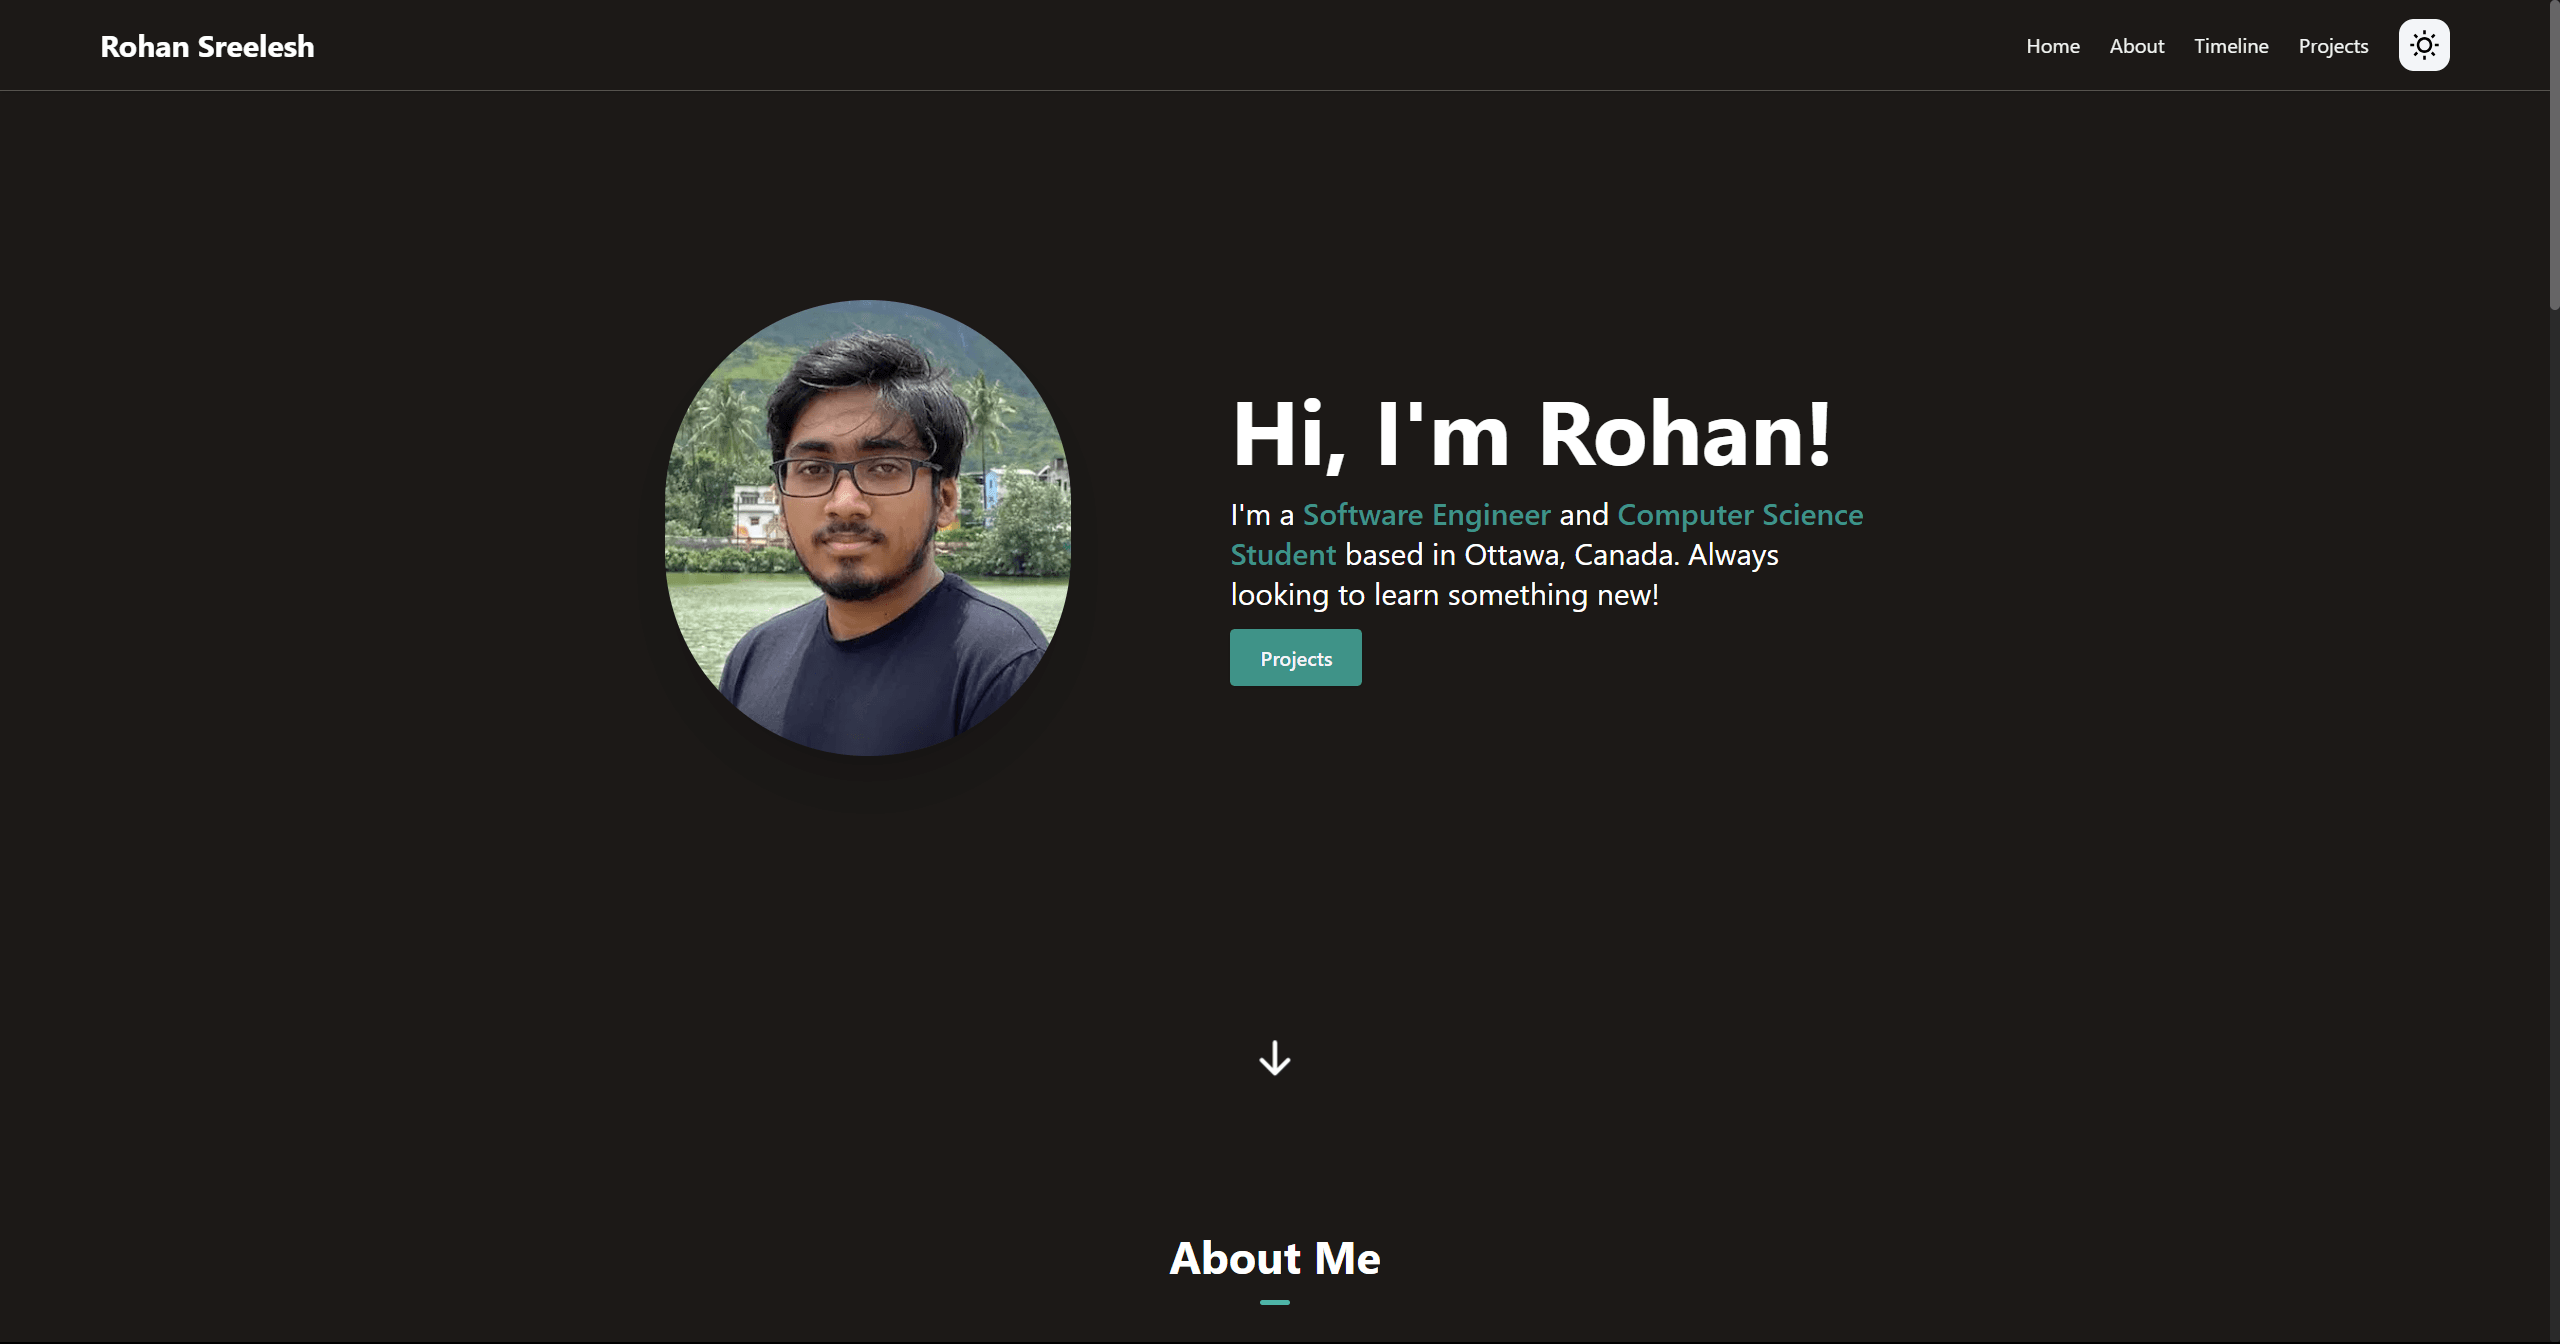2560x1344 pixels.
Task: Click 'looking to learn something new!' line
Action: (1444, 595)
